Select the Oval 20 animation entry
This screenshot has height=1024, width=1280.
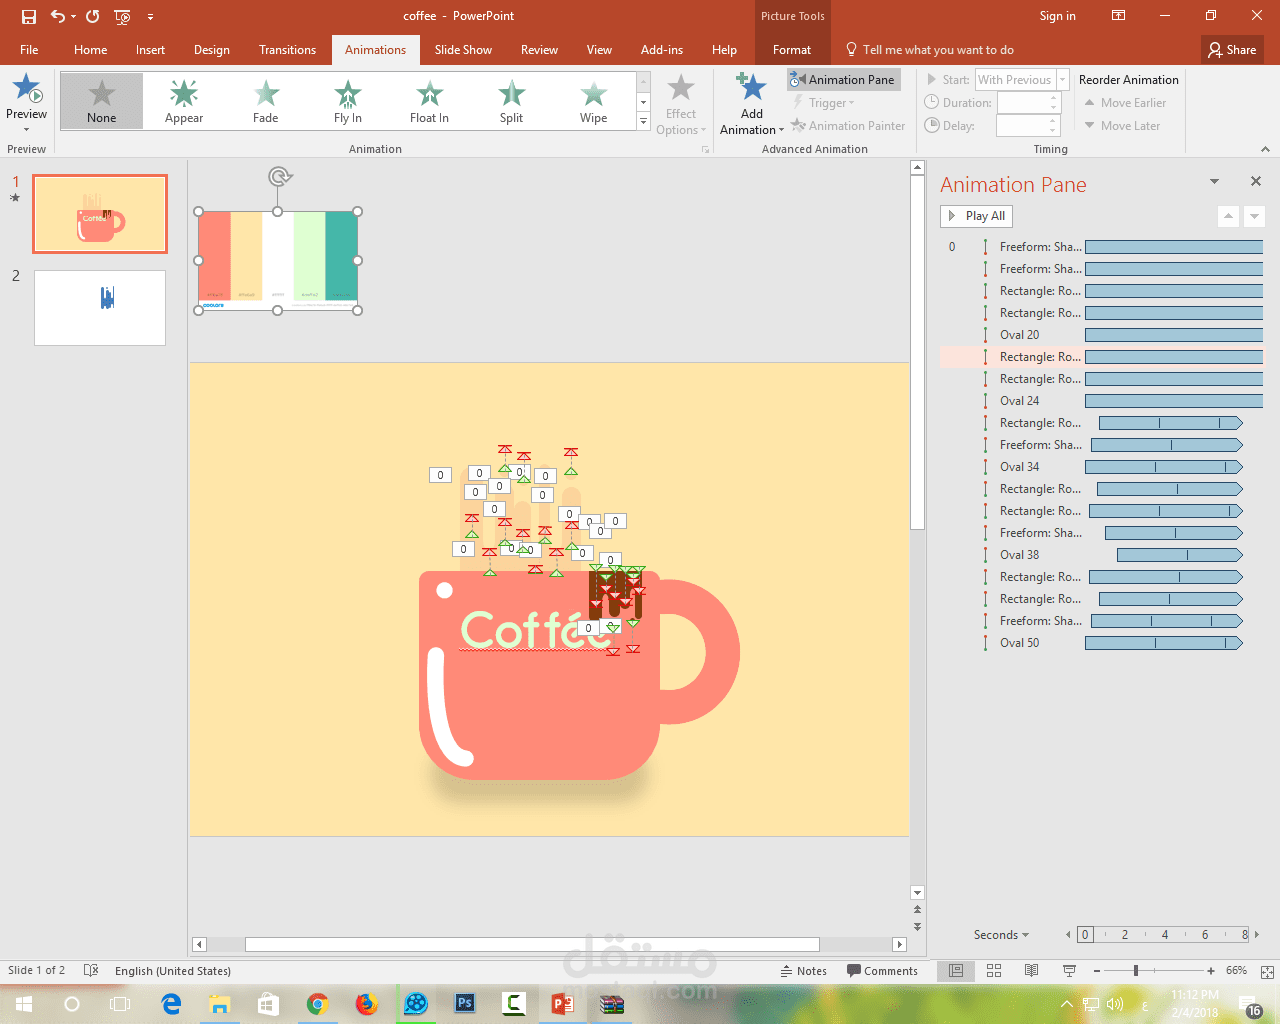pos(1102,335)
